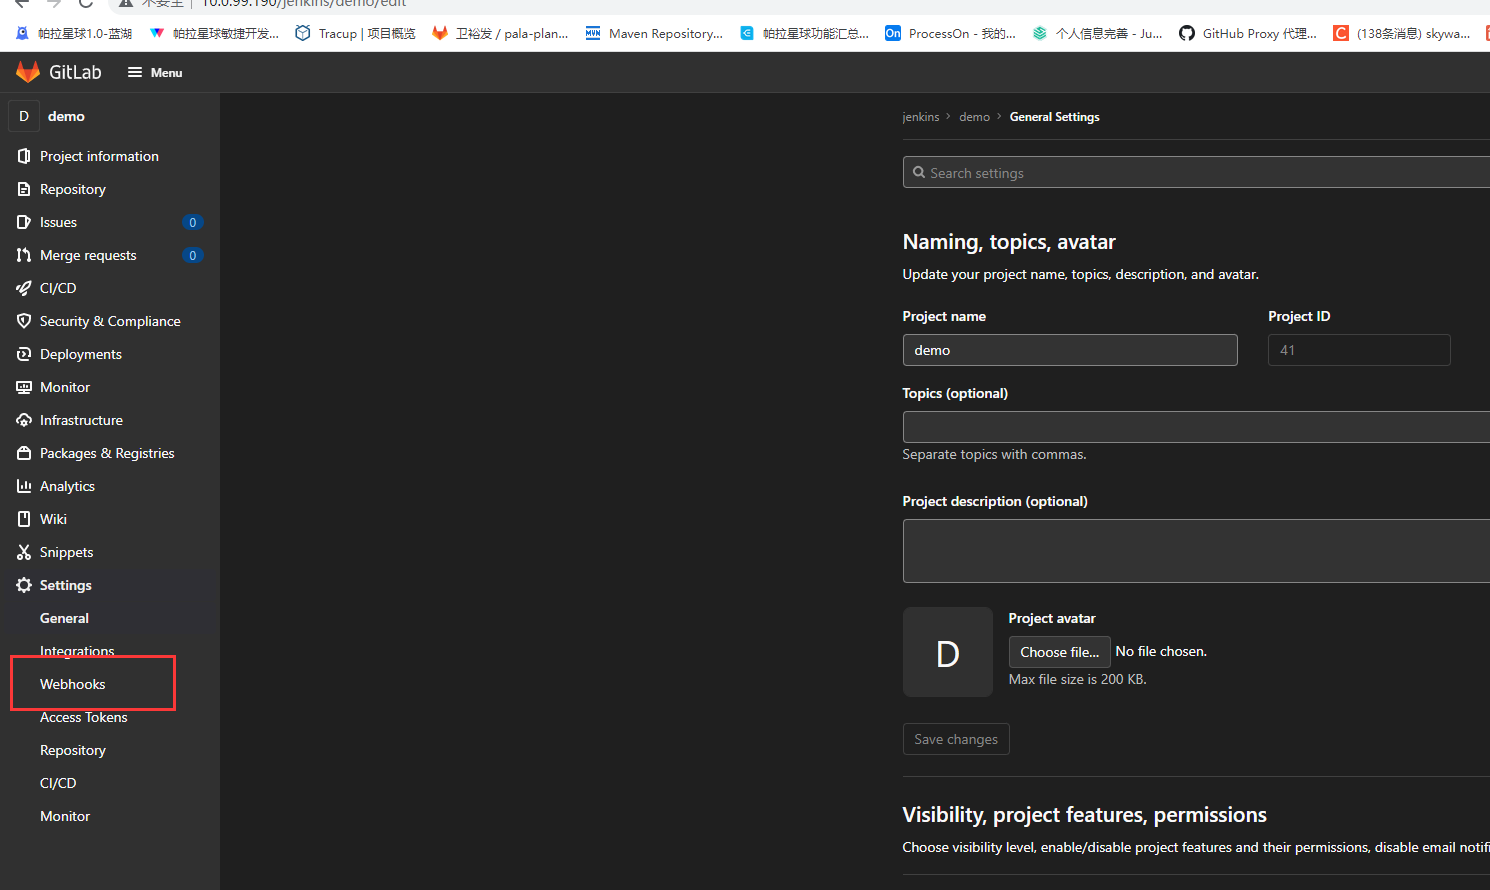Click the large project avatar D thumbnail
The height and width of the screenshot is (890, 1490).
coord(948,652)
